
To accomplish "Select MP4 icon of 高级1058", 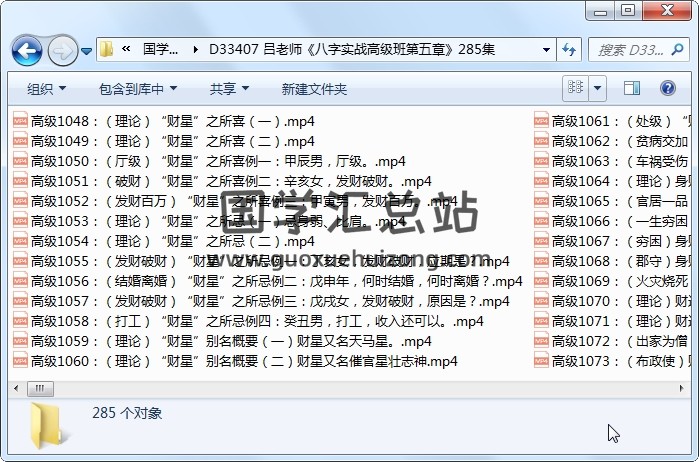I will (x=20, y=321).
